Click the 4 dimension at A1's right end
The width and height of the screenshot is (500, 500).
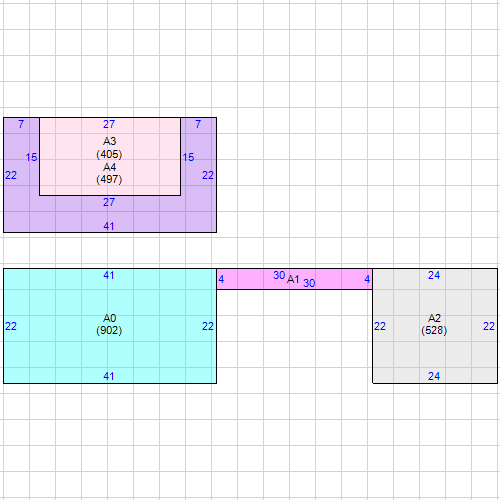point(367,279)
